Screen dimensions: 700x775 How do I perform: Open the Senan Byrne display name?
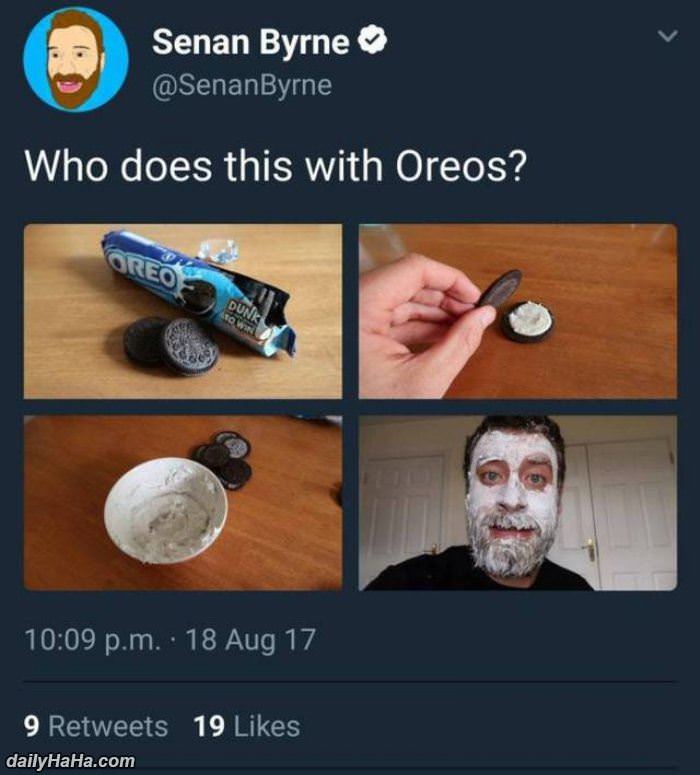251,42
